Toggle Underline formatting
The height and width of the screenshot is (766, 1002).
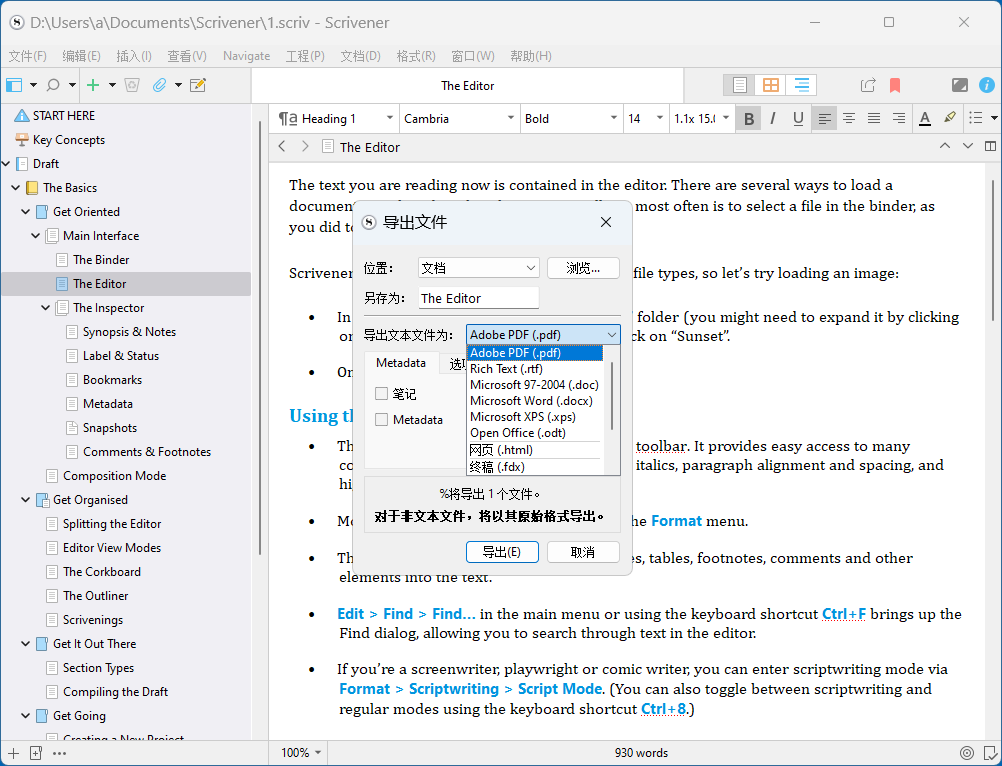pos(798,119)
